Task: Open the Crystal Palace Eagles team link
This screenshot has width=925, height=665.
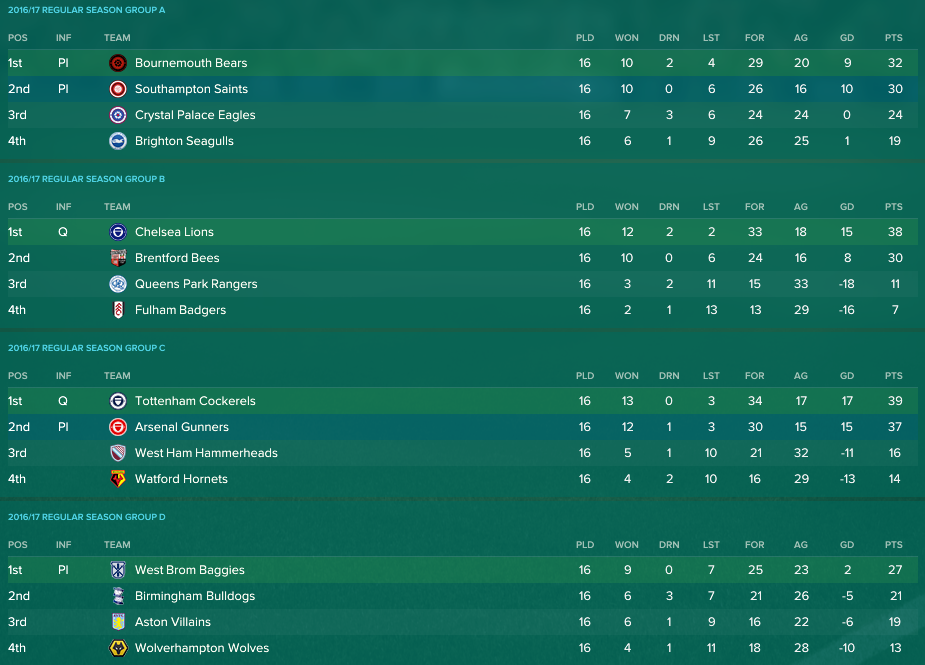Action: tap(195, 115)
